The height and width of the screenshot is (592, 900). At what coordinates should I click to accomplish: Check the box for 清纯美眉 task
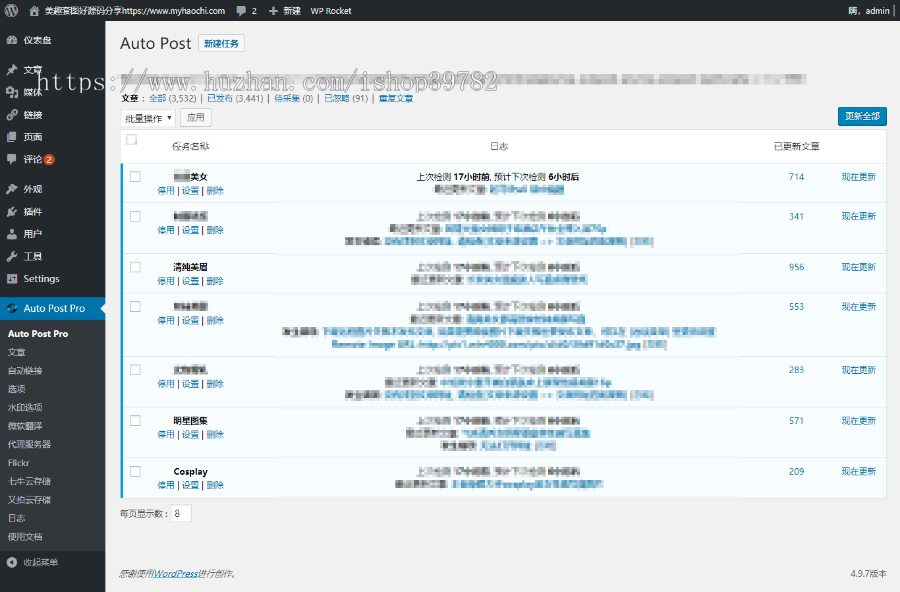pos(135,267)
